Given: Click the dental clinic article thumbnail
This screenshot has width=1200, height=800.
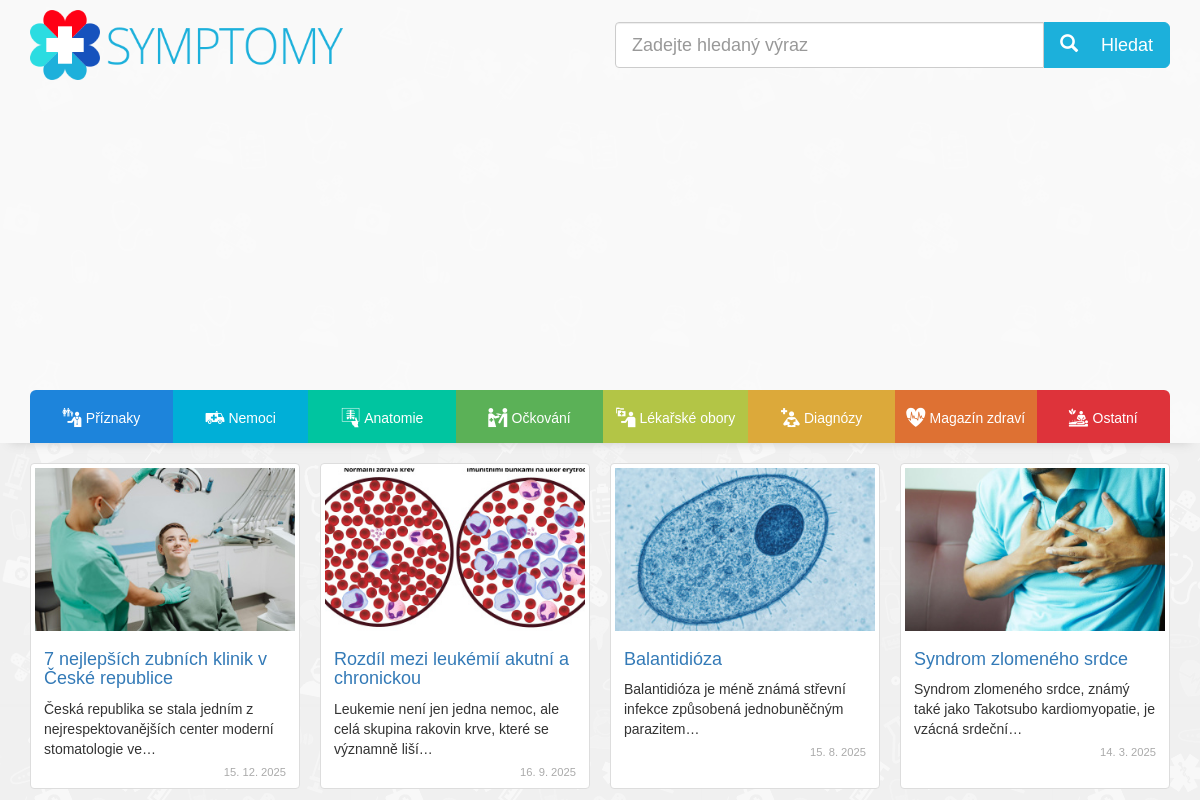Looking at the screenshot, I should point(165,549).
